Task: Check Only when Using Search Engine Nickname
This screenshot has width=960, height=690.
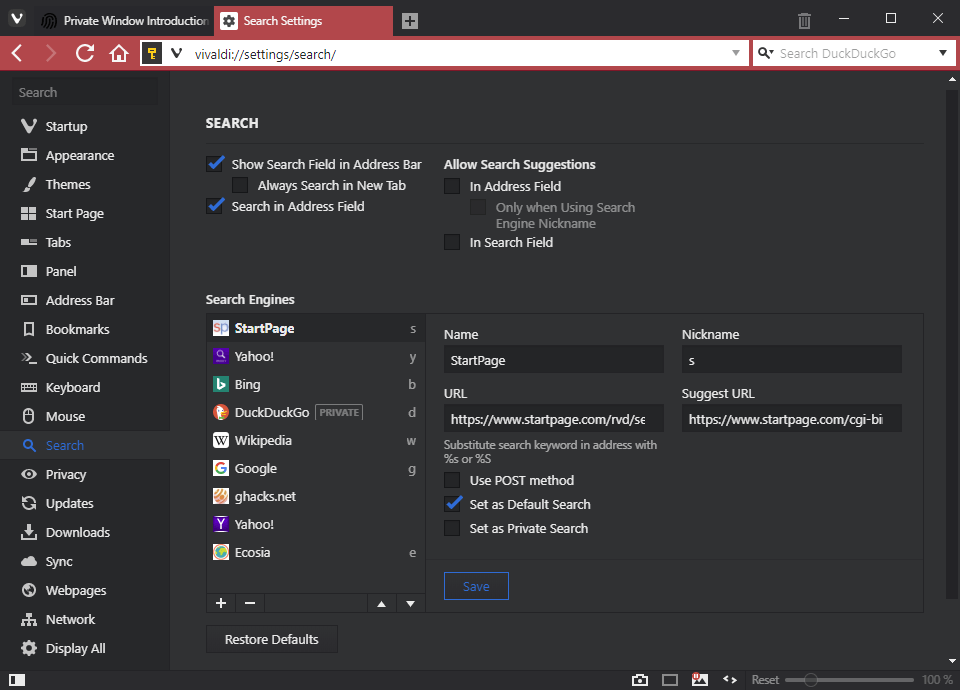Action: coord(478,207)
